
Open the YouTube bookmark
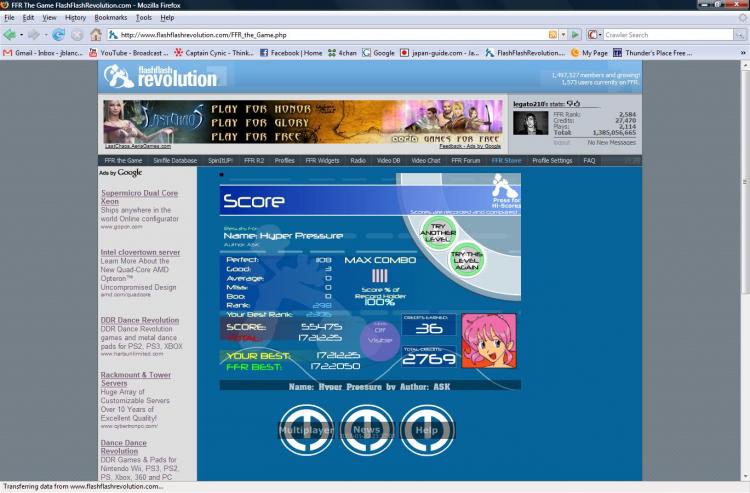[x=129, y=53]
